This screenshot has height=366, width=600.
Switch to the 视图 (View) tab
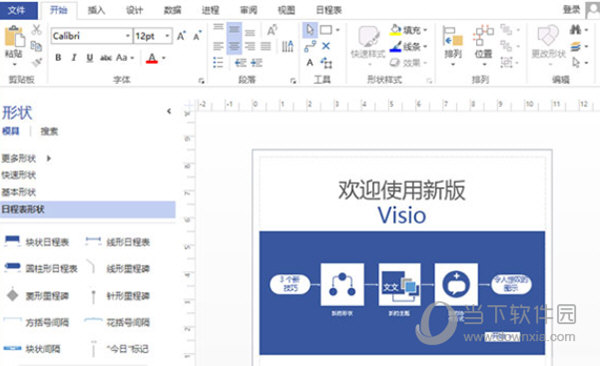coord(286,10)
